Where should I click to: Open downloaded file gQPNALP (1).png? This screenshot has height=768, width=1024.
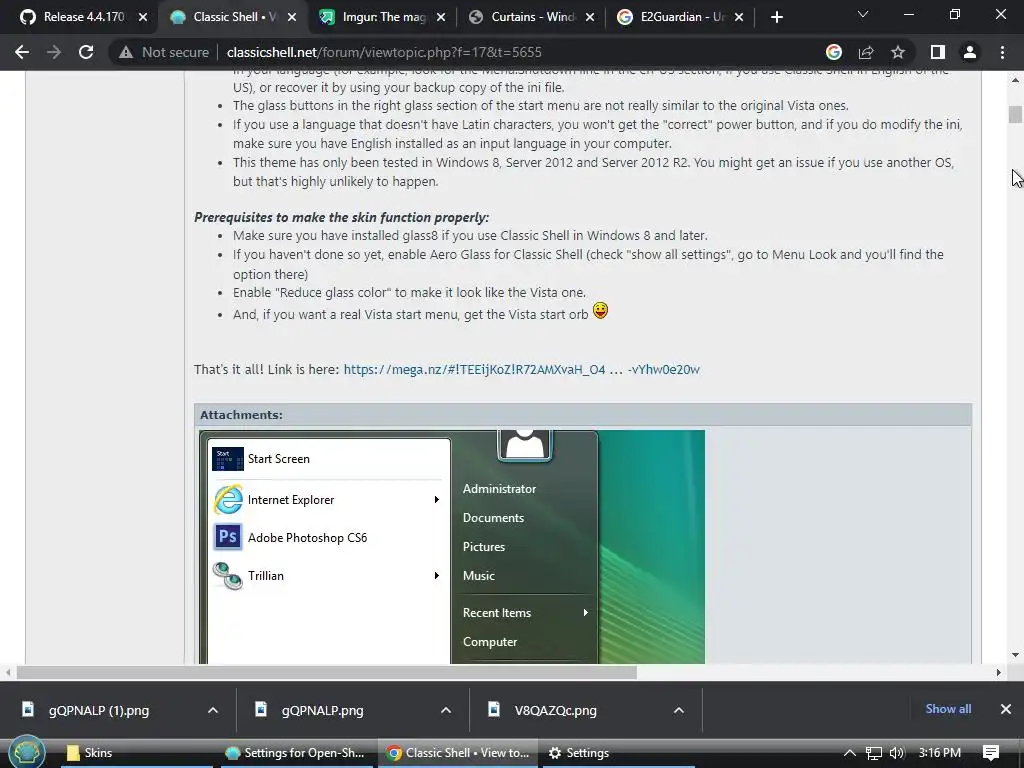(98, 710)
